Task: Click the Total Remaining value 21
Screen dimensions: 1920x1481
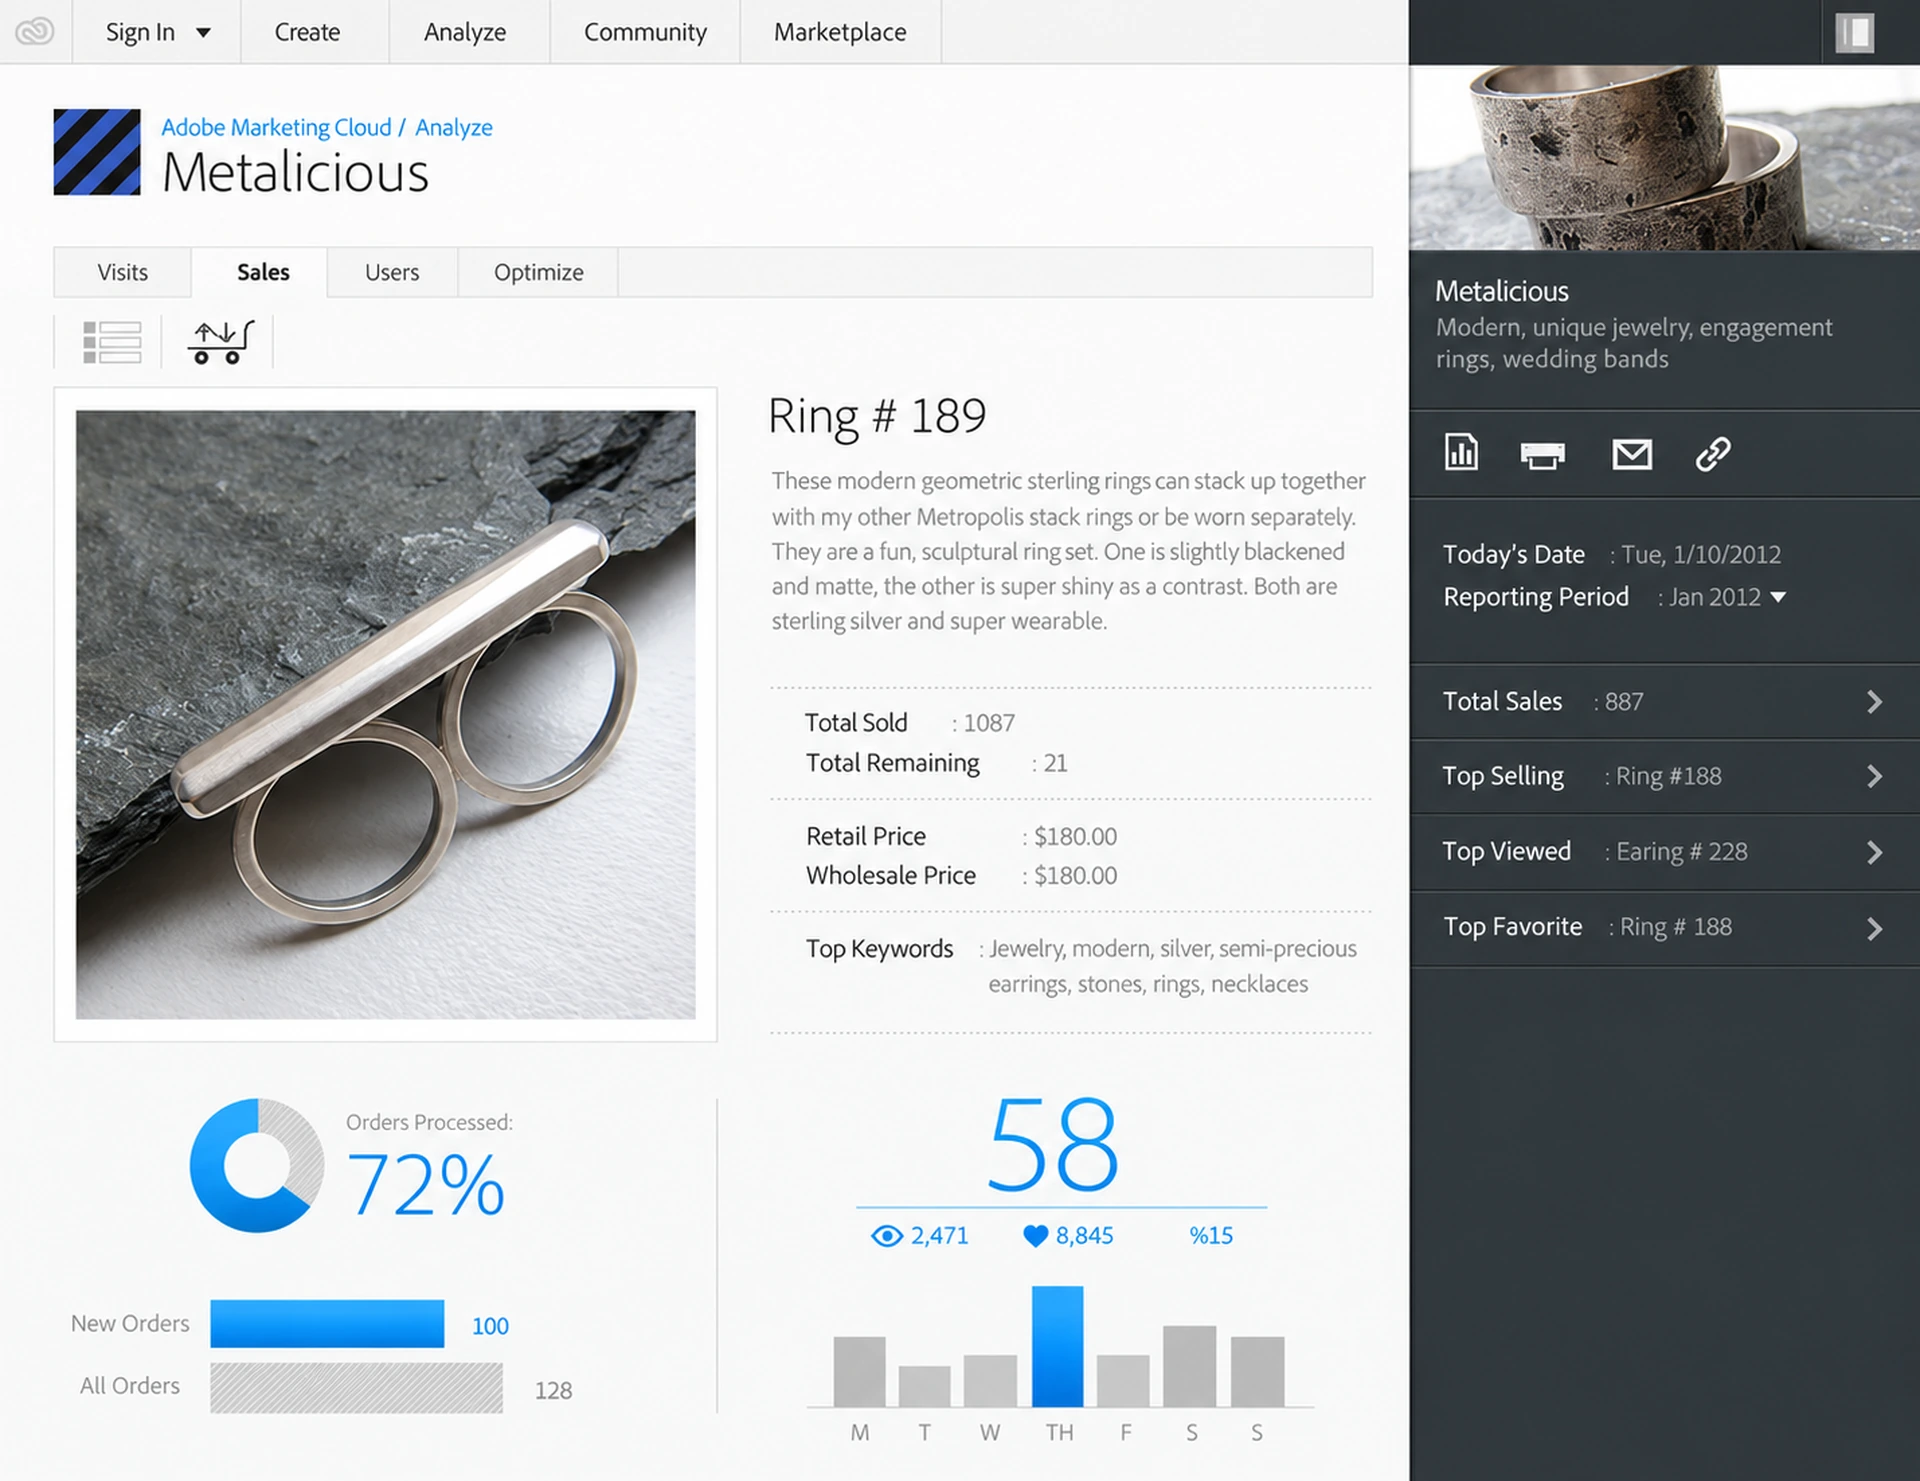Action: [x=1055, y=763]
